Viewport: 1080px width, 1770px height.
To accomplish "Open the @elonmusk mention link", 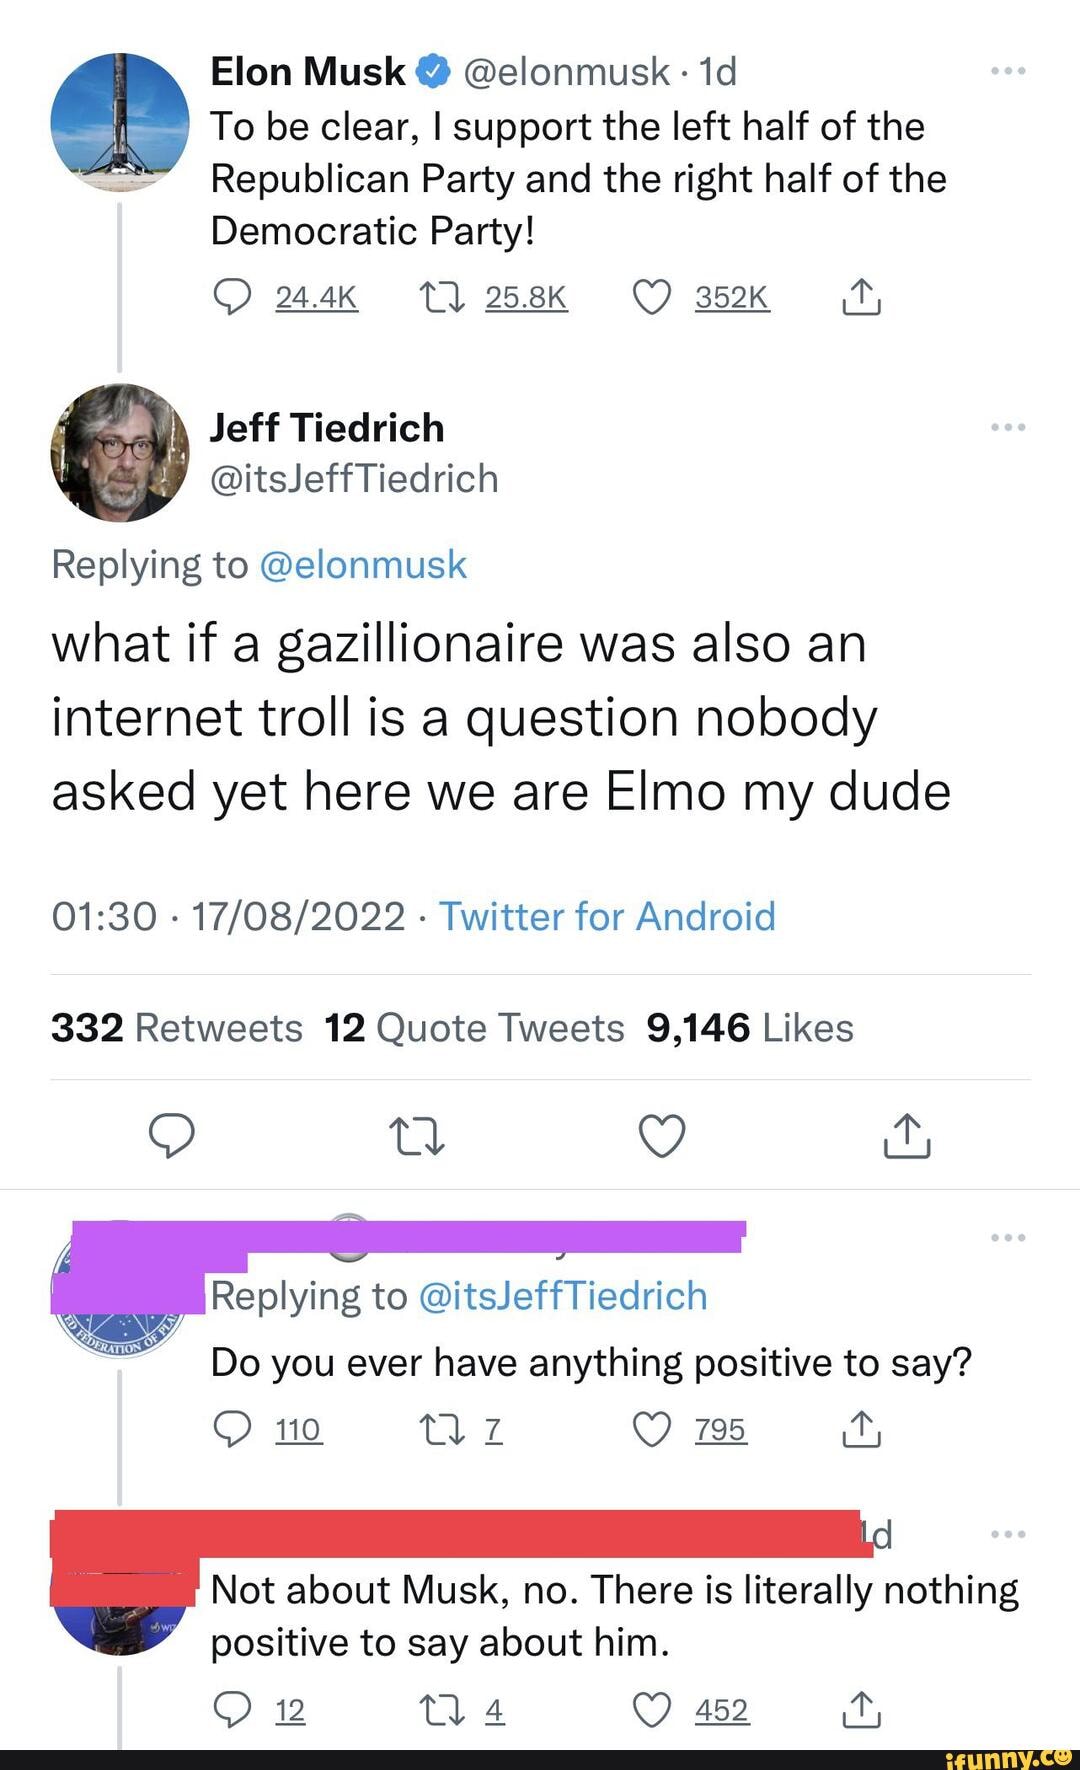I will 363,565.
